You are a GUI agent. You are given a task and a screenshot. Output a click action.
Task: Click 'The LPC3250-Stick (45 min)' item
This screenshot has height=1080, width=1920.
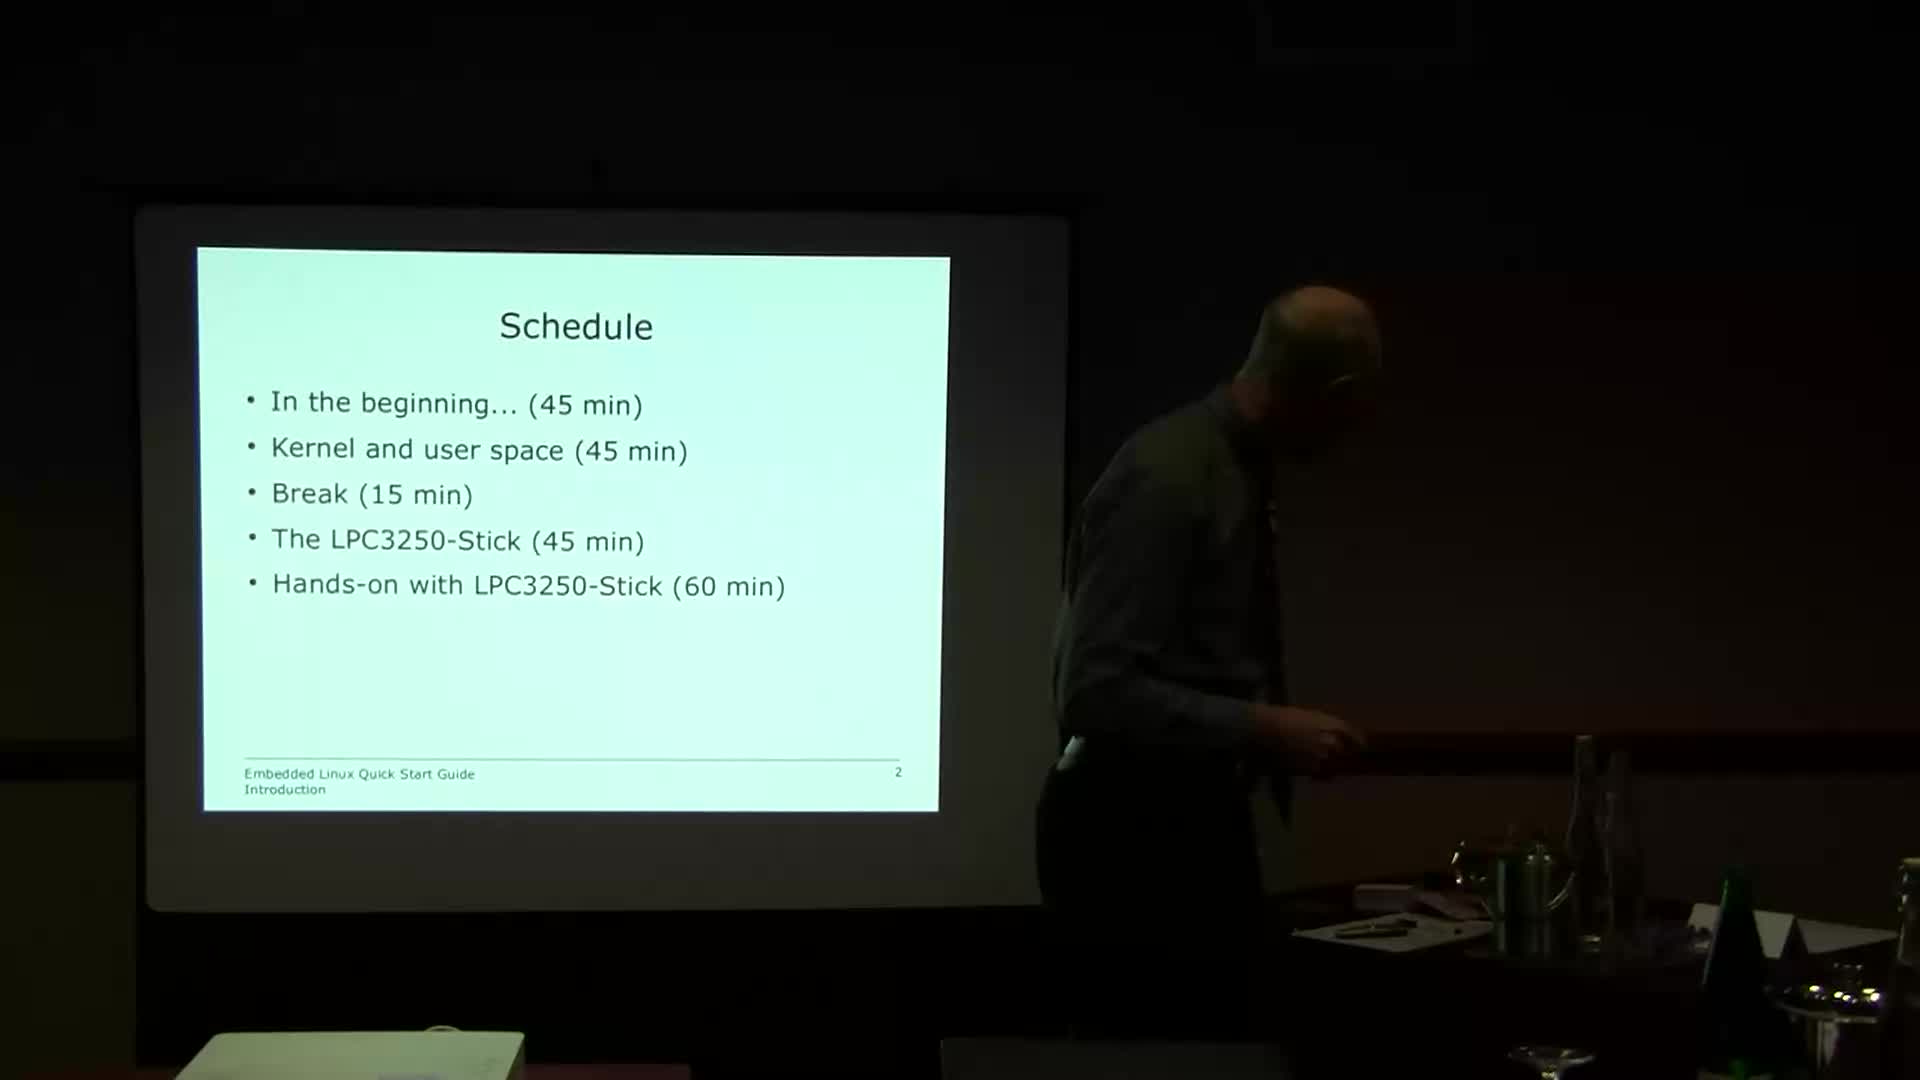[458, 539]
